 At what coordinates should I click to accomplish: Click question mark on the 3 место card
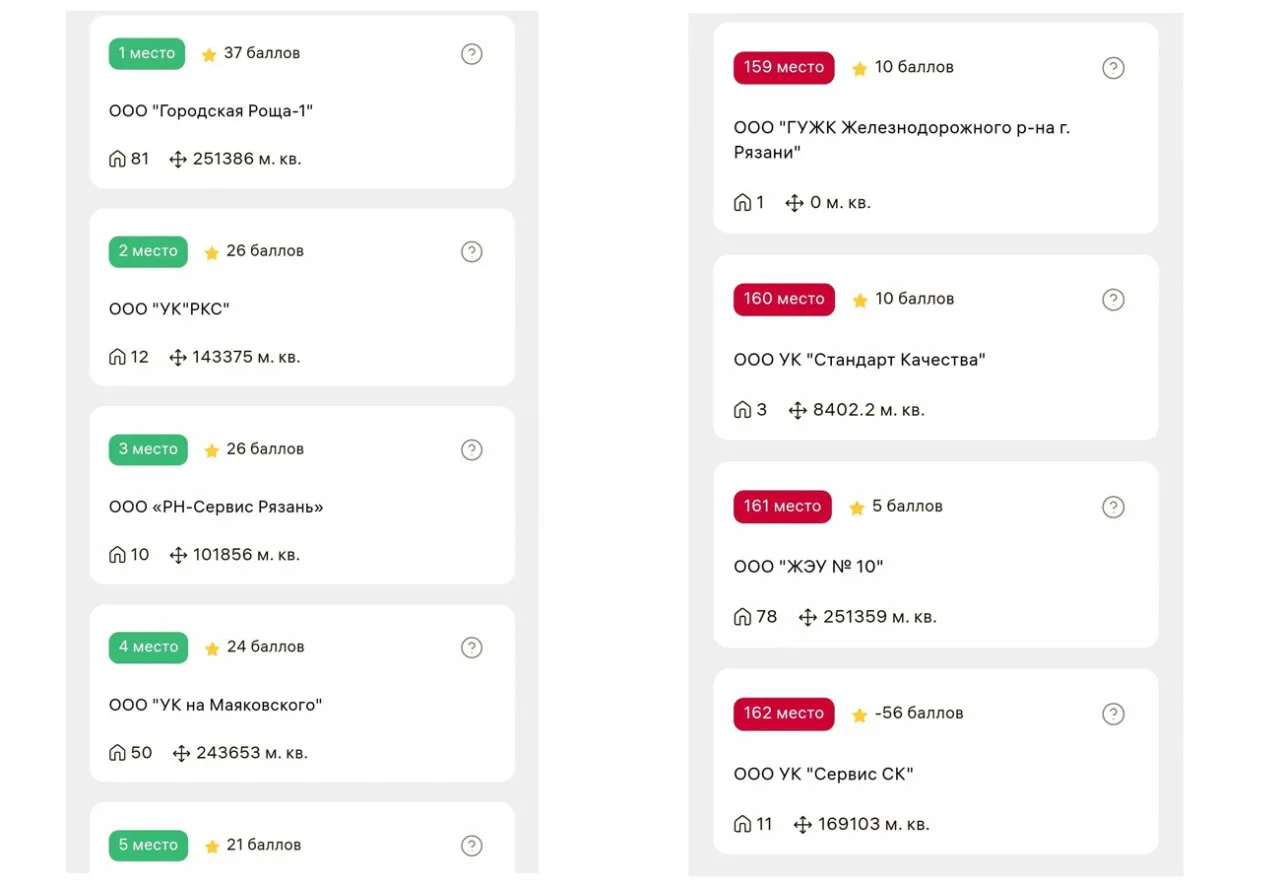point(472,450)
